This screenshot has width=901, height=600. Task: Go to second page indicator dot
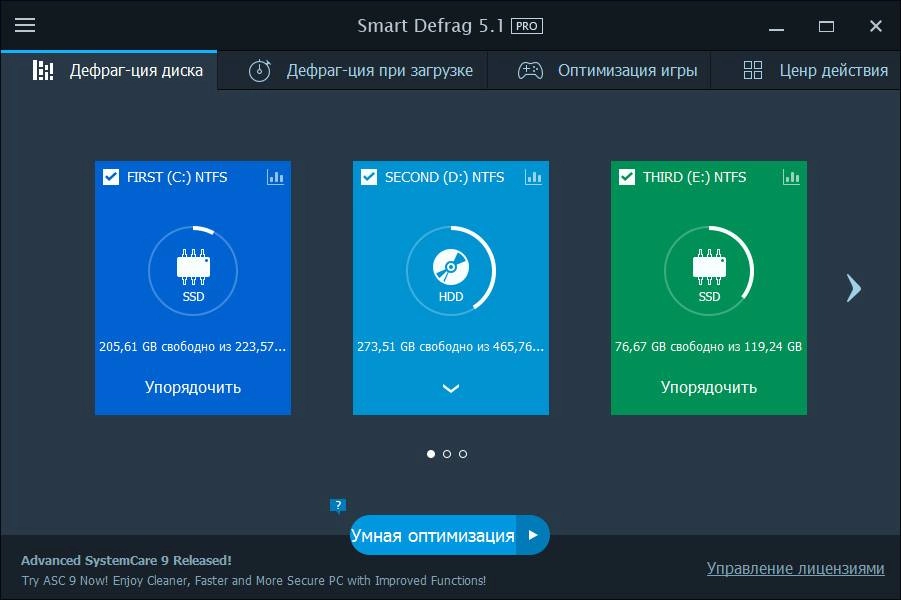(x=447, y=454)
